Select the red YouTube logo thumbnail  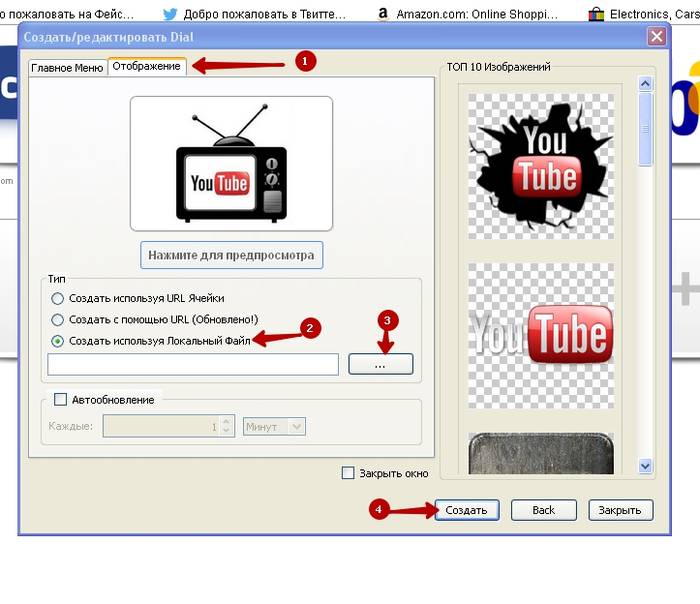click(541, 335)
